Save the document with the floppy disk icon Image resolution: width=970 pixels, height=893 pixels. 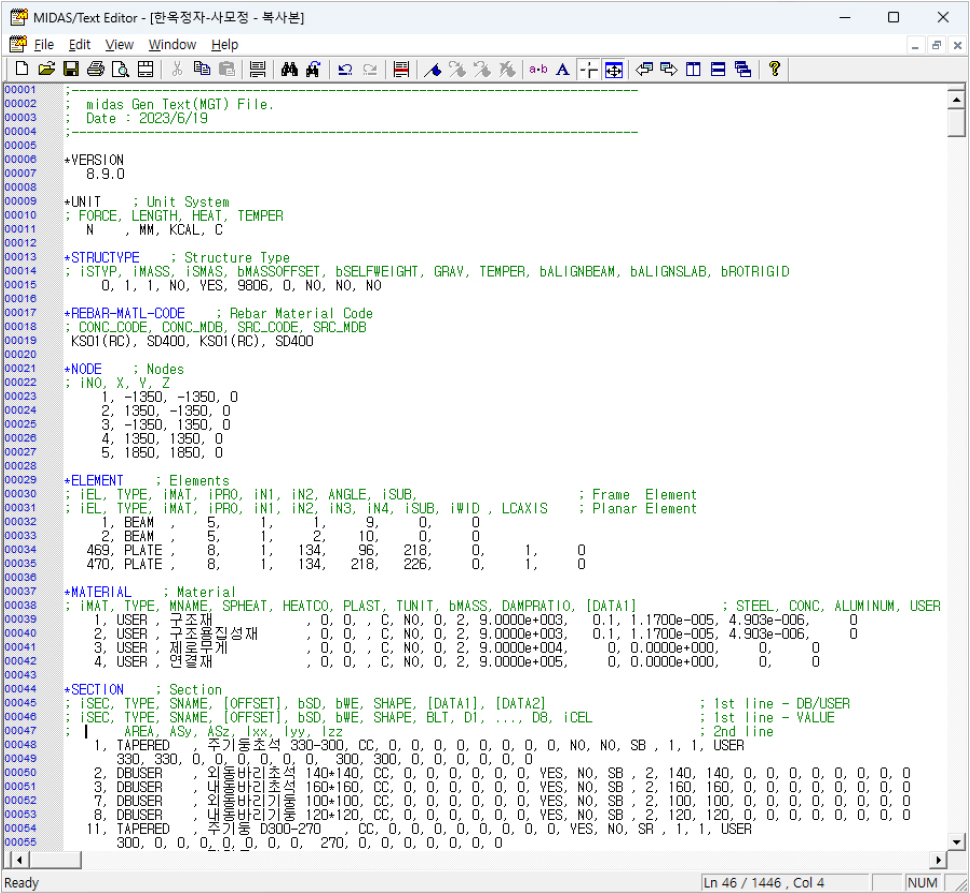(x=70, y=69)
